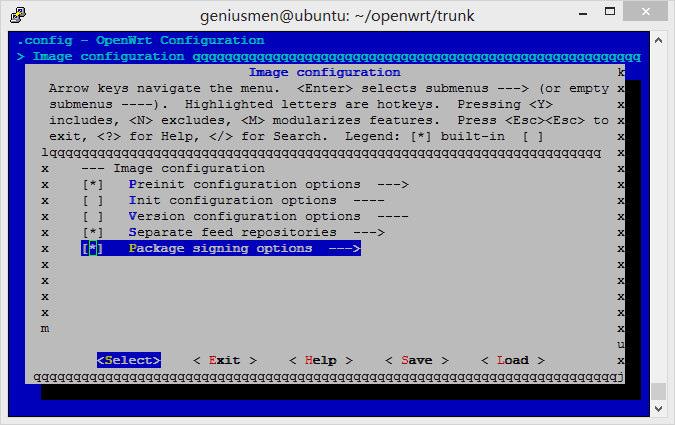Click the scrollbar down arrow
The image size is (675, 425).
(x=658, y=409)
